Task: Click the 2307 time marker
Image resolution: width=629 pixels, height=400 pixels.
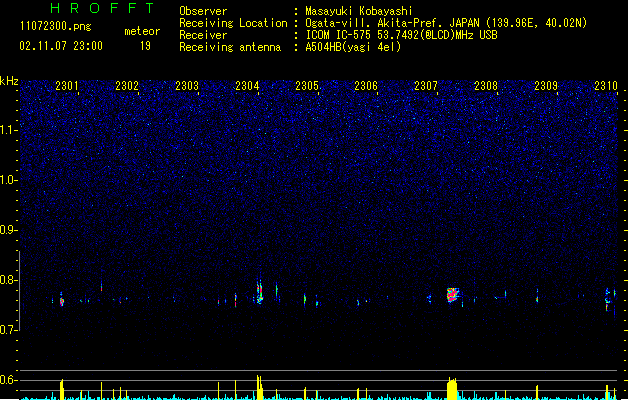Action: pos(426,86)
